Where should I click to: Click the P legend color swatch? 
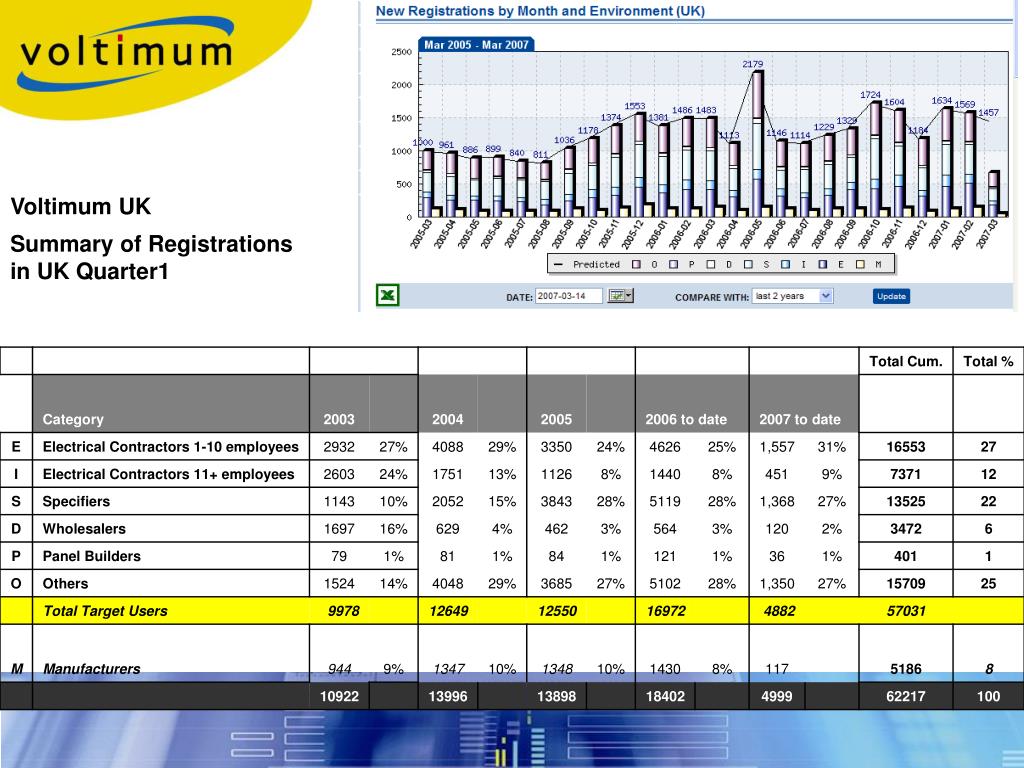[x=674, y=264]
